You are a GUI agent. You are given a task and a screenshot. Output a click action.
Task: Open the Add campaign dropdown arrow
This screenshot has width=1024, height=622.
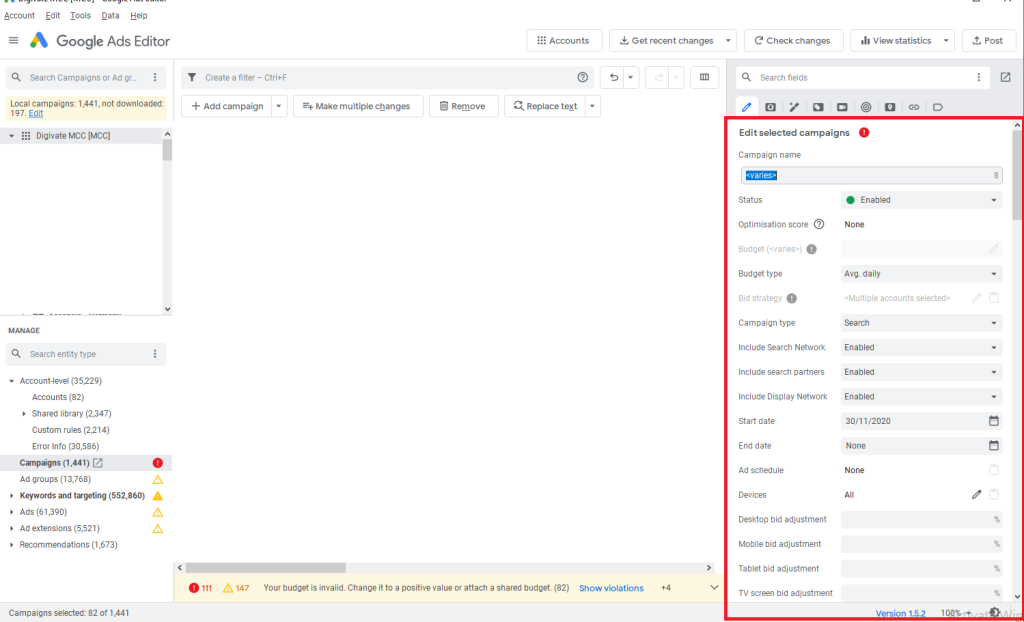pos(279,106)
